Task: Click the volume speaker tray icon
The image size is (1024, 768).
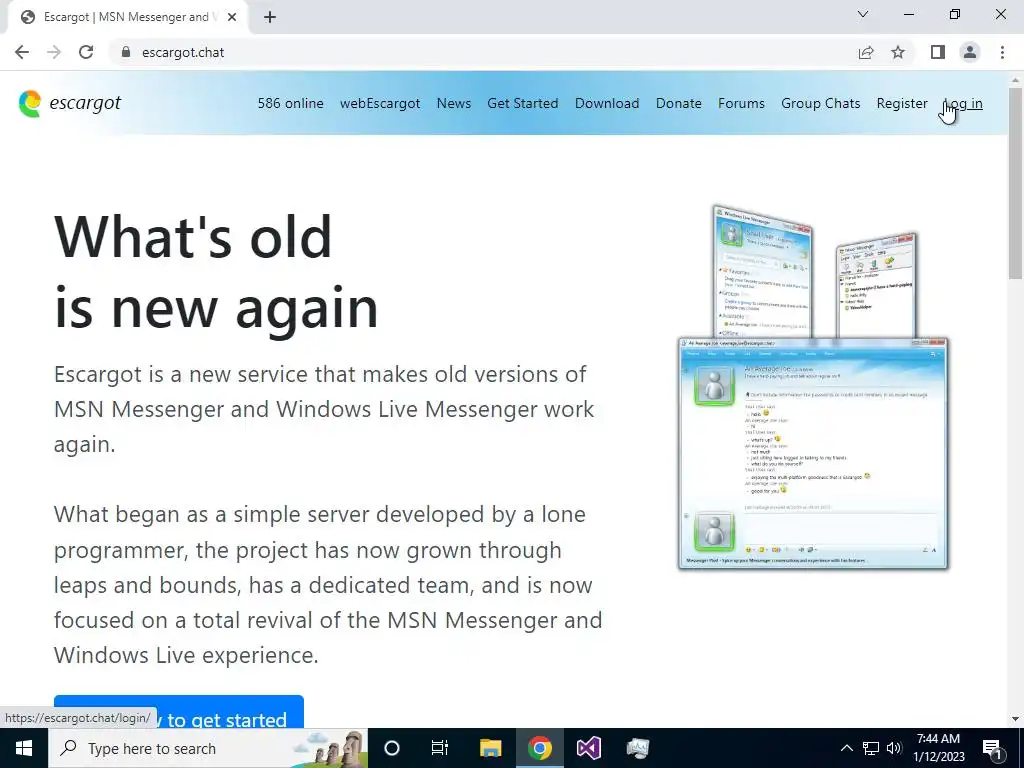Action: [894, 748]
